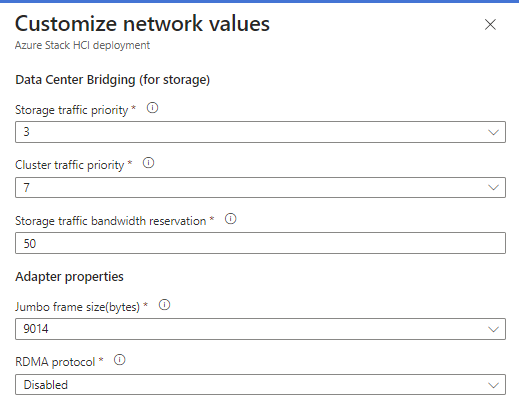Open the RDMA protocol dropdown showing Disabled
The width and height of the screenshot is (519, 414).
tap(260, 385)
